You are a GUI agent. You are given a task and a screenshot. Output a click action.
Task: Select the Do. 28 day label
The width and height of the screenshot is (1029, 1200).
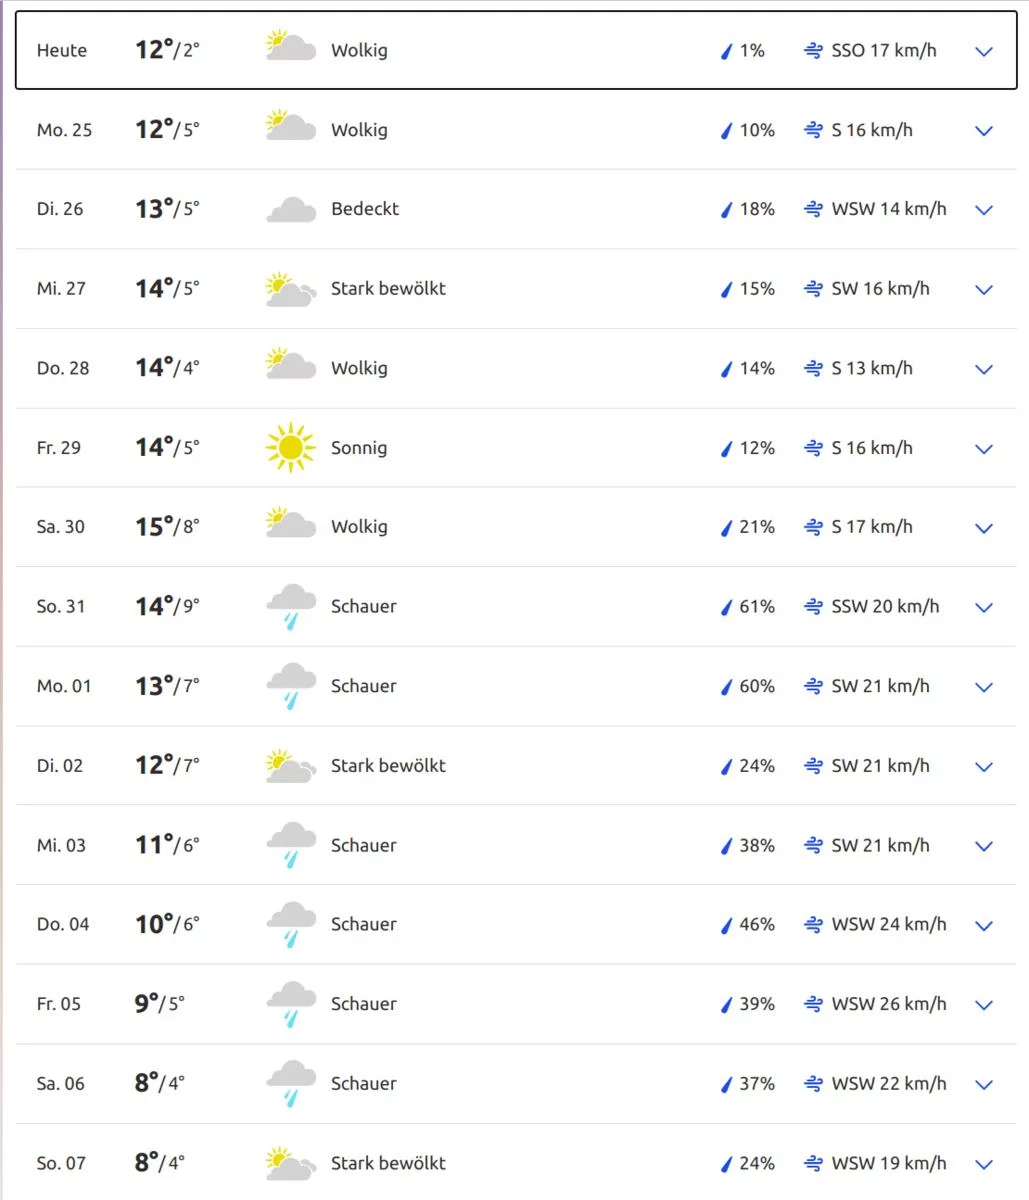(x=63, y=368)
